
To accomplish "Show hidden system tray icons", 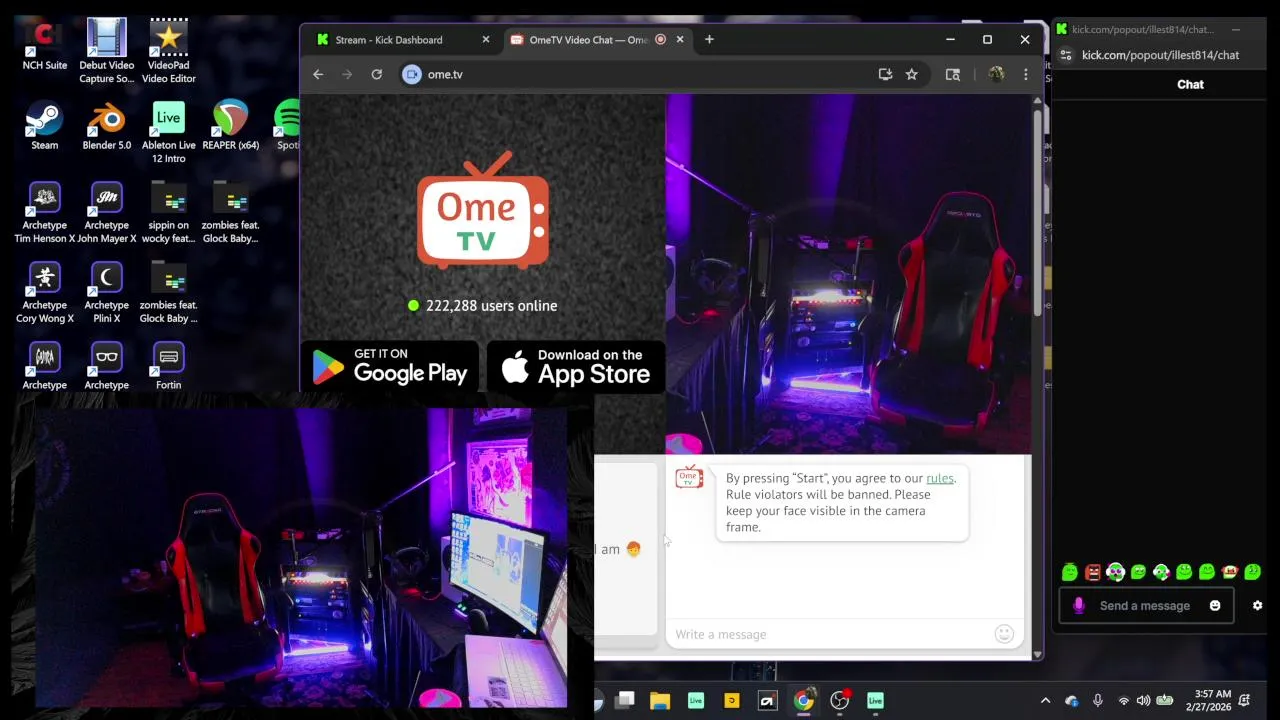I will pyautogui.click(x=1045, y=701).
